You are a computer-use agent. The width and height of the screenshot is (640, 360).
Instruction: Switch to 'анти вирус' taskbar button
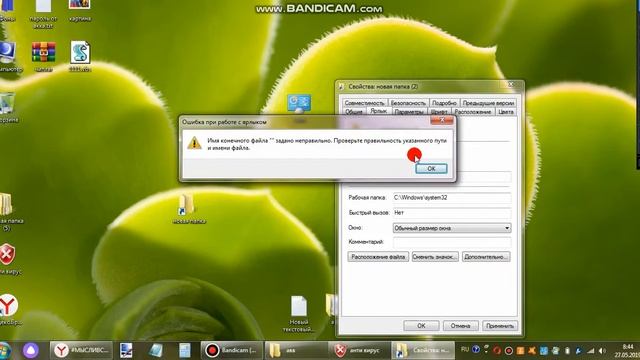[x=359, y=350]
